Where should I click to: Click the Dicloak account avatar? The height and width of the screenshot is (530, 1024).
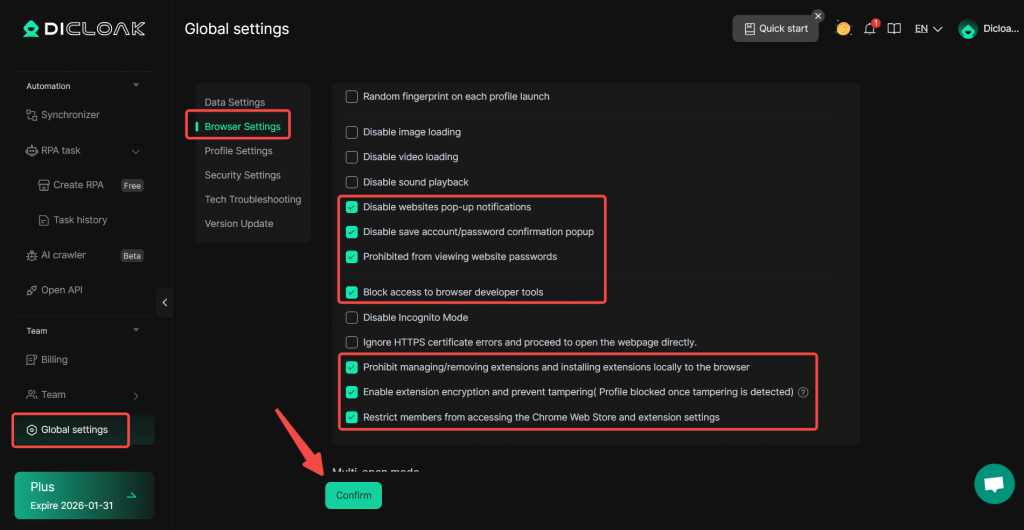coord(967,29)
